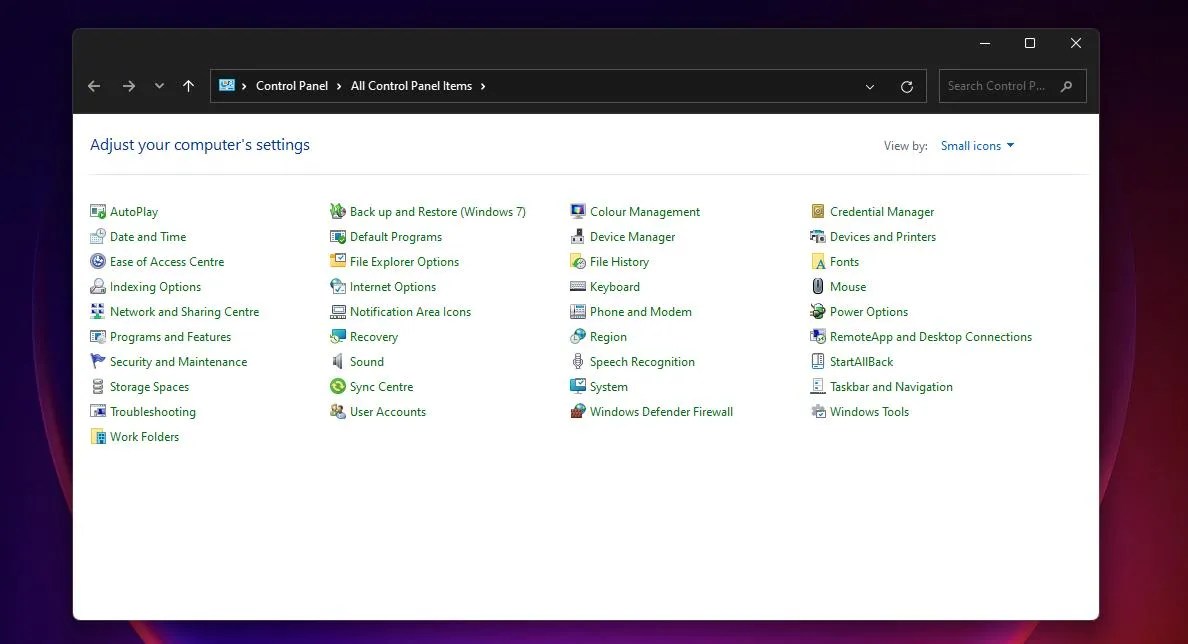1188x644 pixels.
Task: Click the up-arrow navigation icon
Action: 188,86
